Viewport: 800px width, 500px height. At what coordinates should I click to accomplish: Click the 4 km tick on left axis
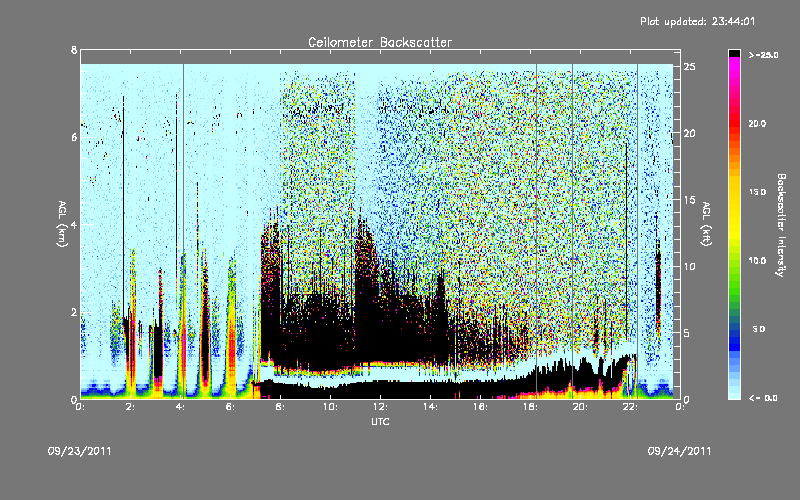point(74,224)
